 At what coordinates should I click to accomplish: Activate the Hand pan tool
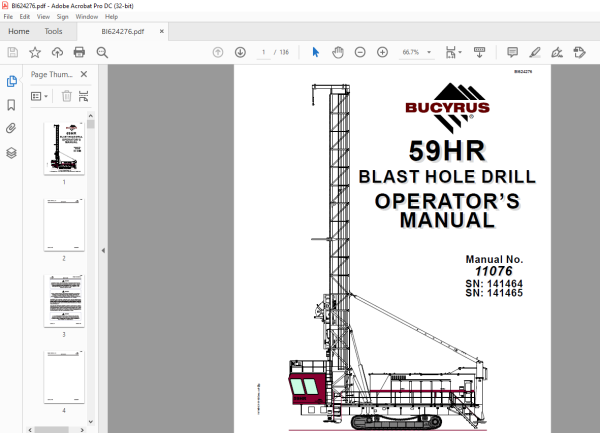point(338,52)
